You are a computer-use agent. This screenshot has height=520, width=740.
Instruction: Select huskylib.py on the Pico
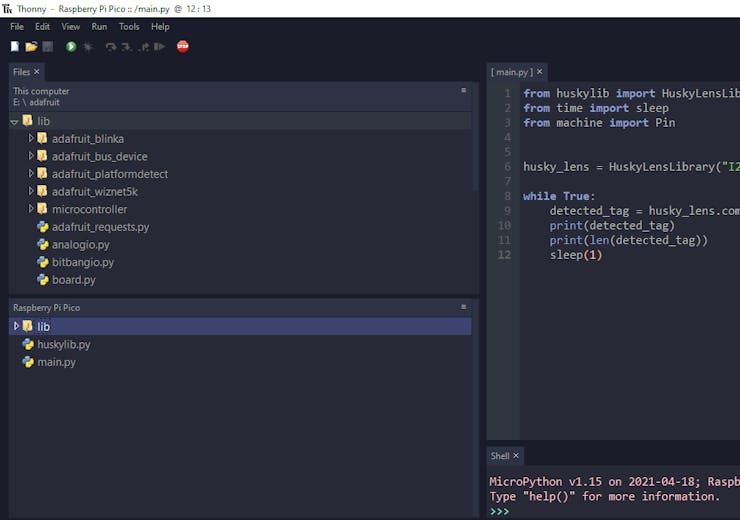(64, 344)
